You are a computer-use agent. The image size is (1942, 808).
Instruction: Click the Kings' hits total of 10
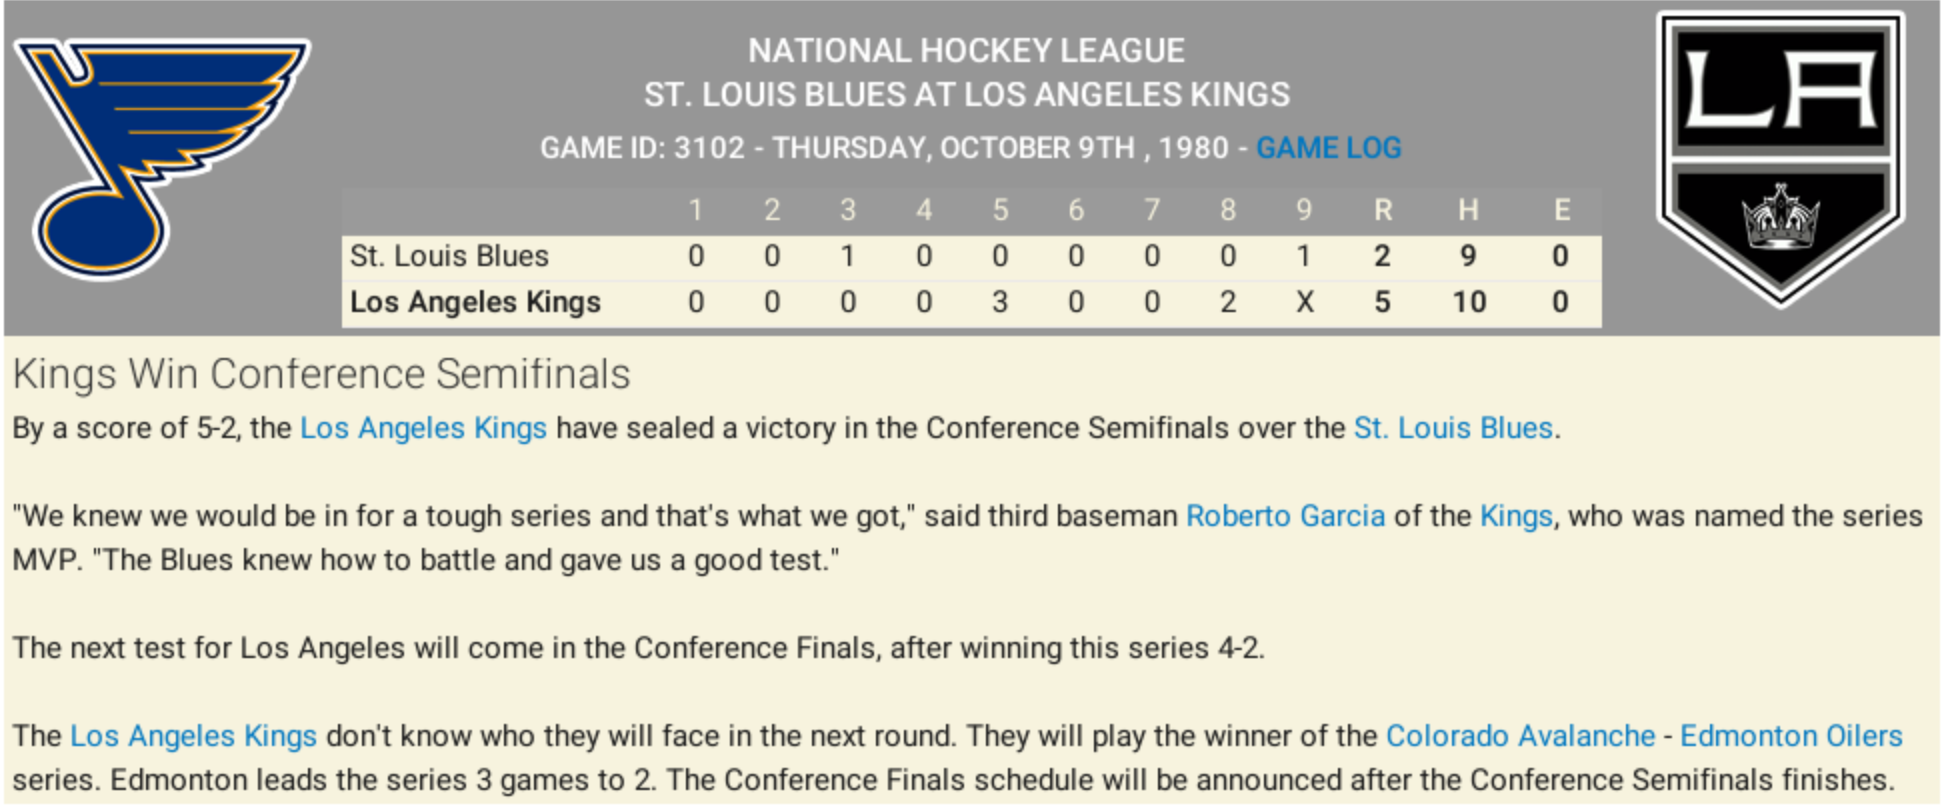click(1468, 302)
